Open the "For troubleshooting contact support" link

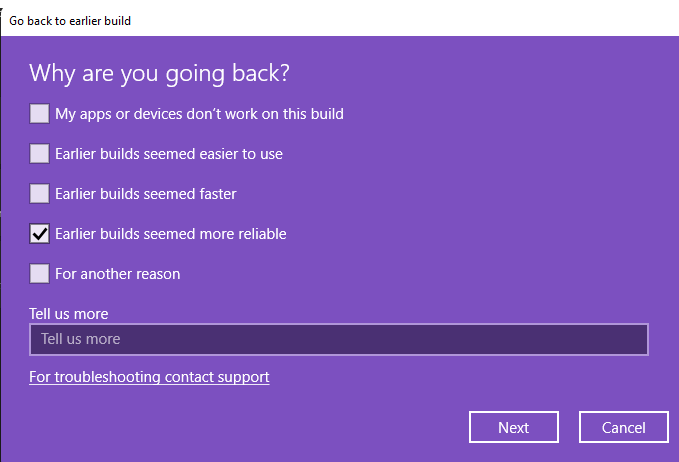(149, 377)
